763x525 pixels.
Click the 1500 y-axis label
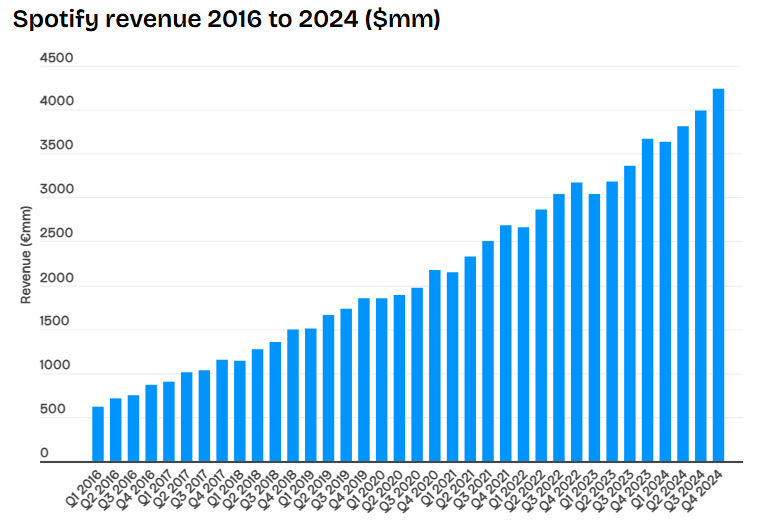(x=54, y=321)
